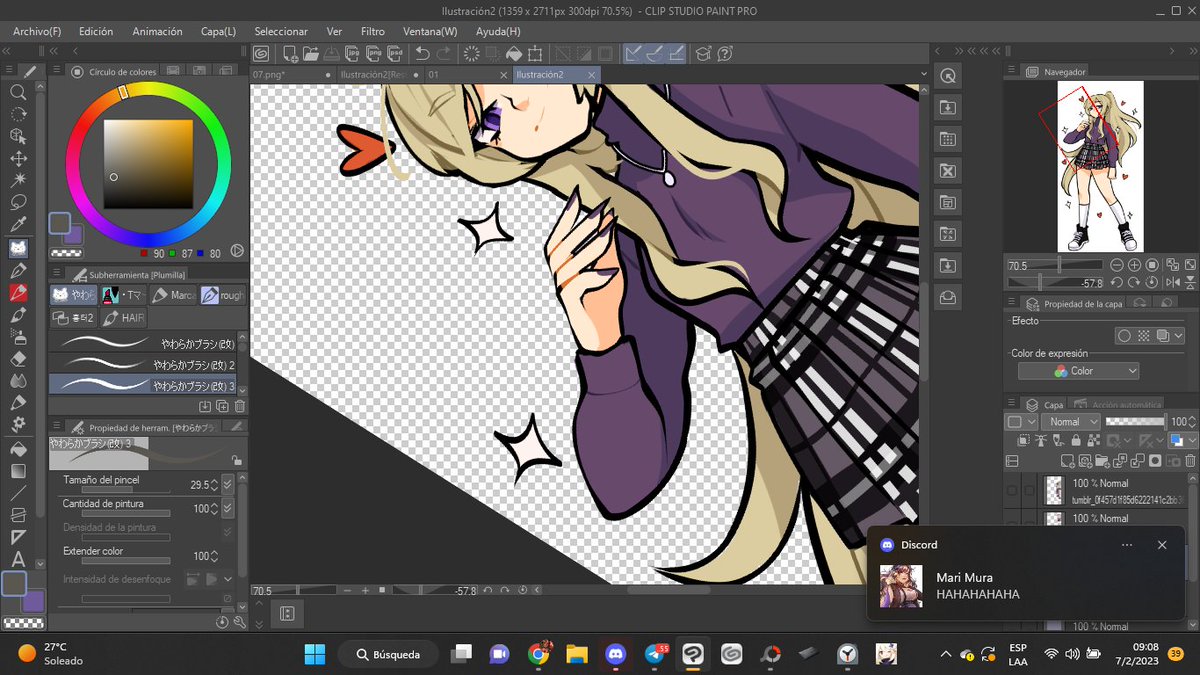Click the Scale/Rotate transform icon
The height and width of the screenshot is (675, 1200).
(x=535, y=54)
